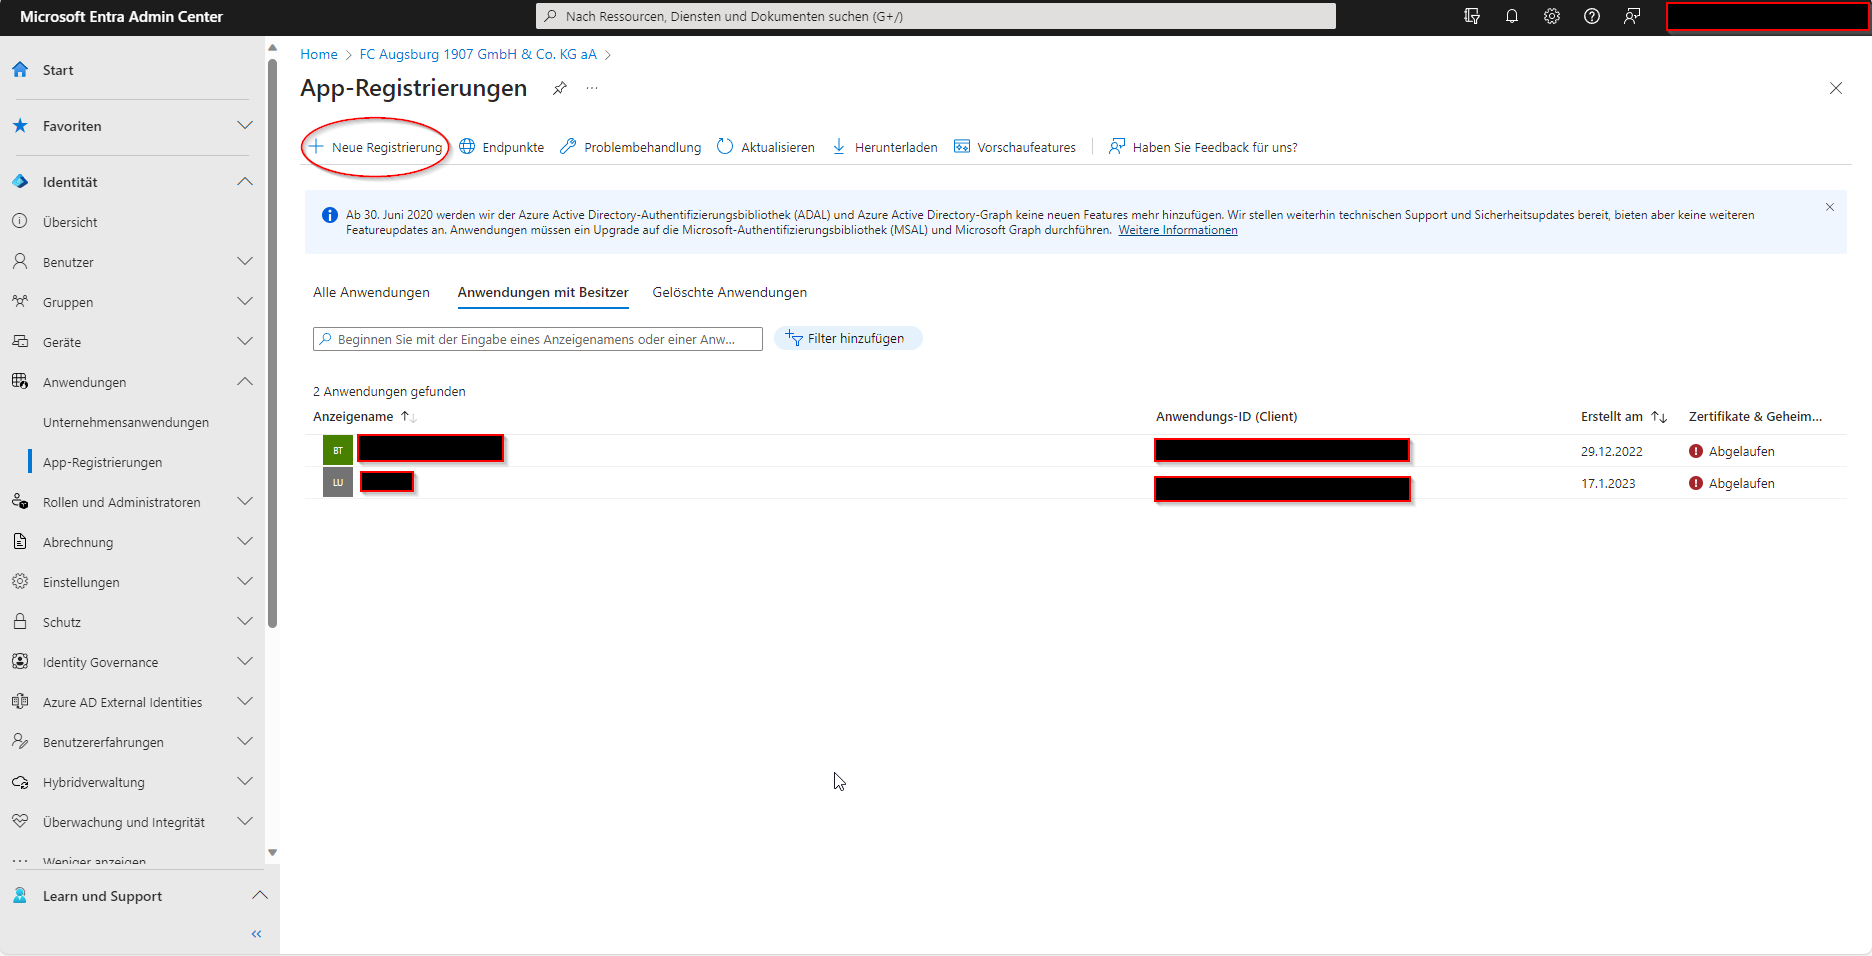Expand the Geräte menu
The width and height of the screenshot is (1872, 956).
pos(245,341)
